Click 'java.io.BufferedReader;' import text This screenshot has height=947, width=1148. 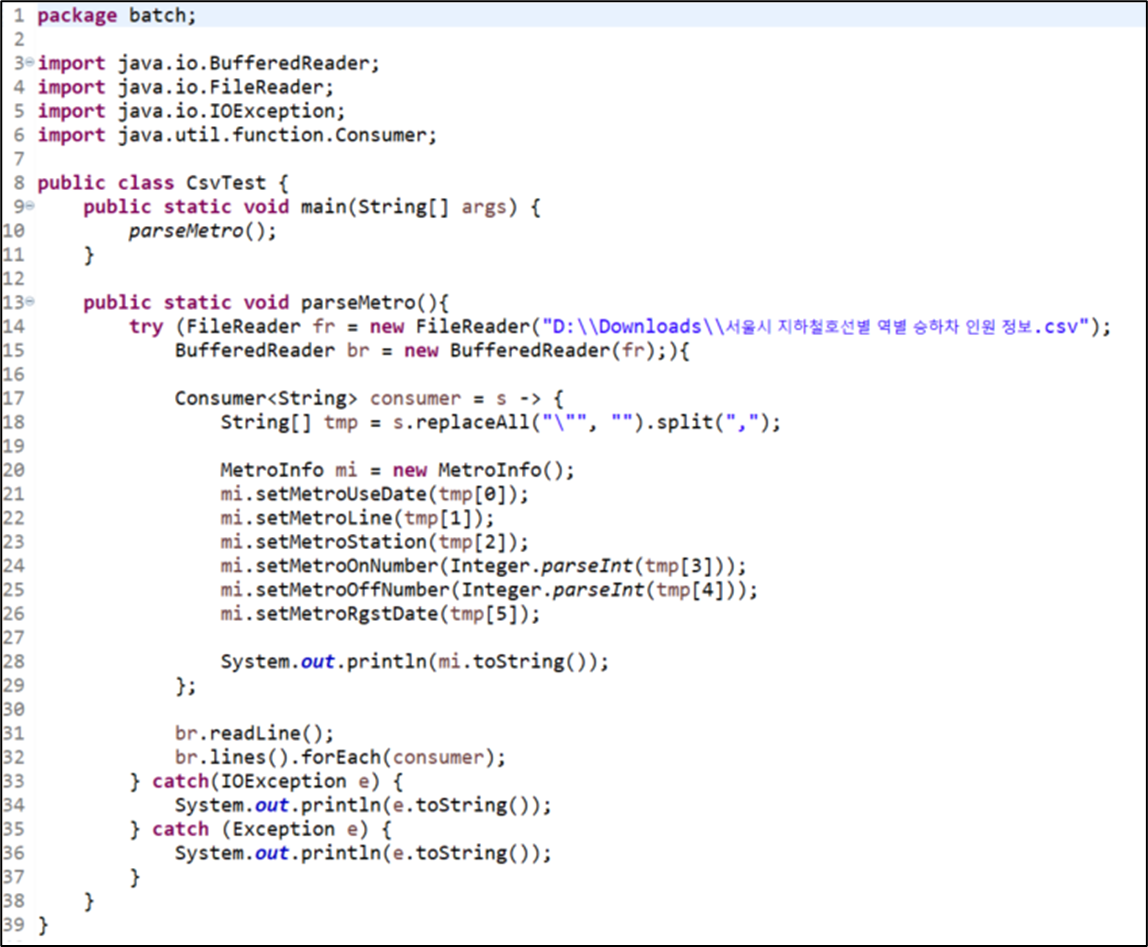(249, 64)
